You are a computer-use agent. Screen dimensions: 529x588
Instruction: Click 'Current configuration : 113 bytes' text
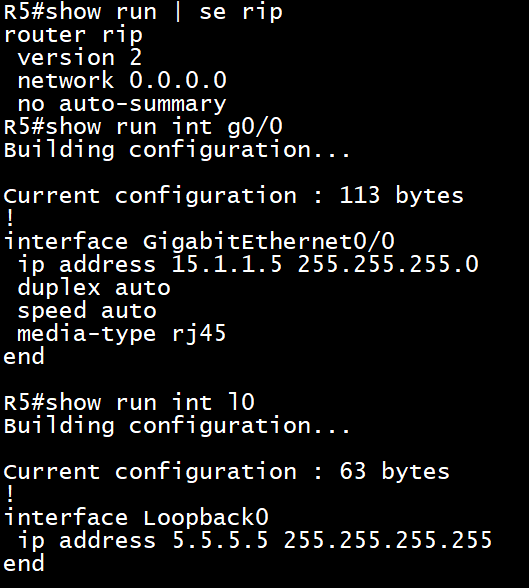[234, 196]
